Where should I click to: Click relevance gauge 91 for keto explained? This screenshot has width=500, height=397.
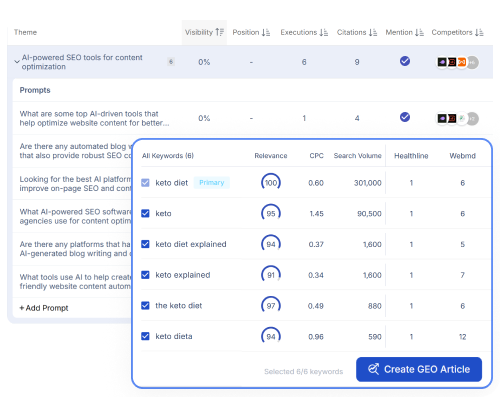(271, 275)
